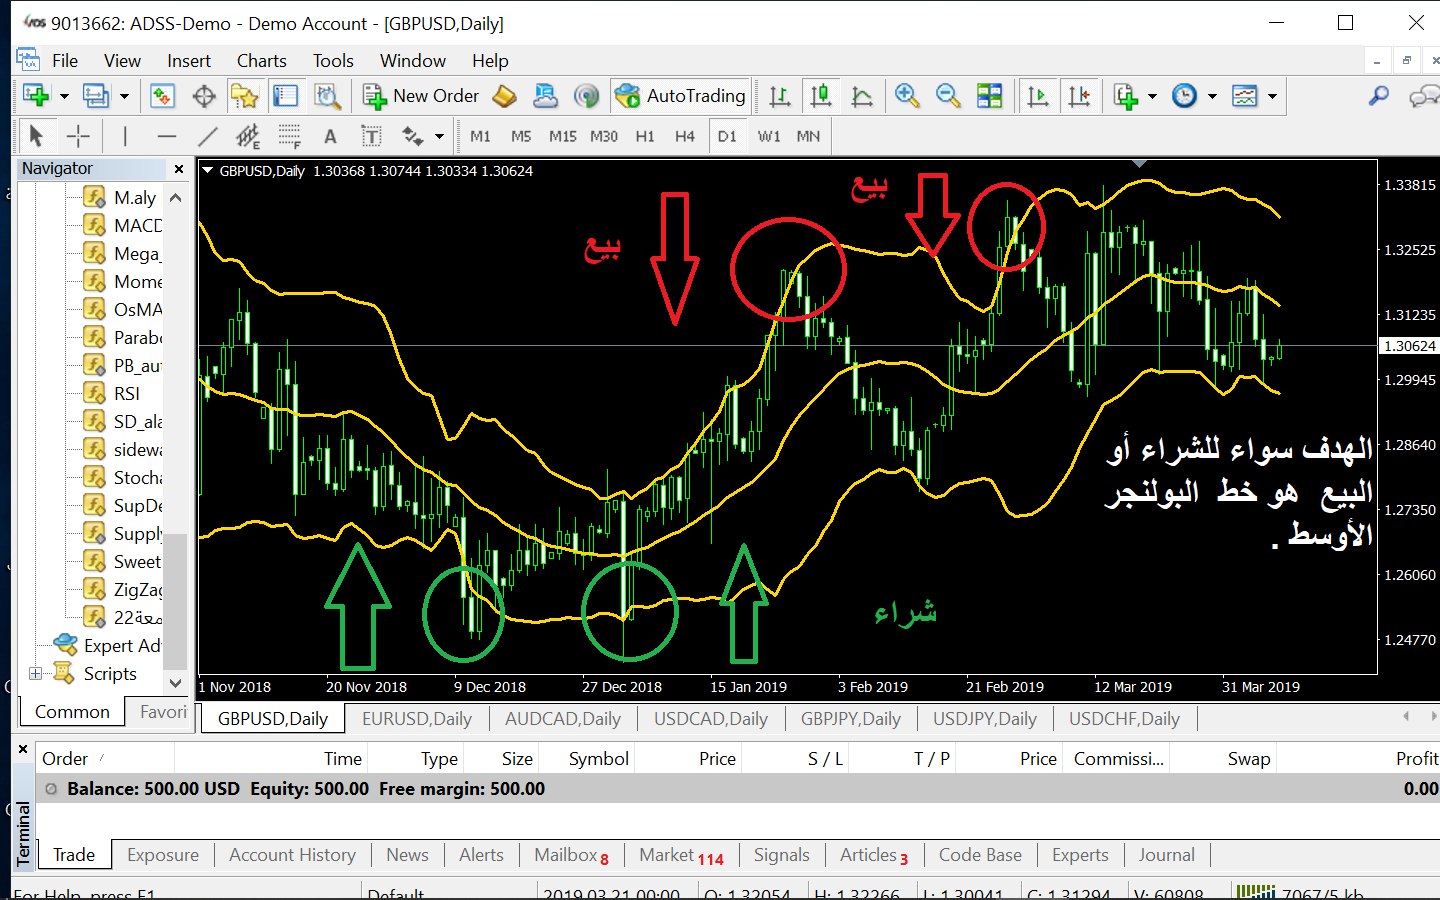Open arrows objects dropdown arrow
The width and height of the screenshot is (1440, 900).
[439, 137]
